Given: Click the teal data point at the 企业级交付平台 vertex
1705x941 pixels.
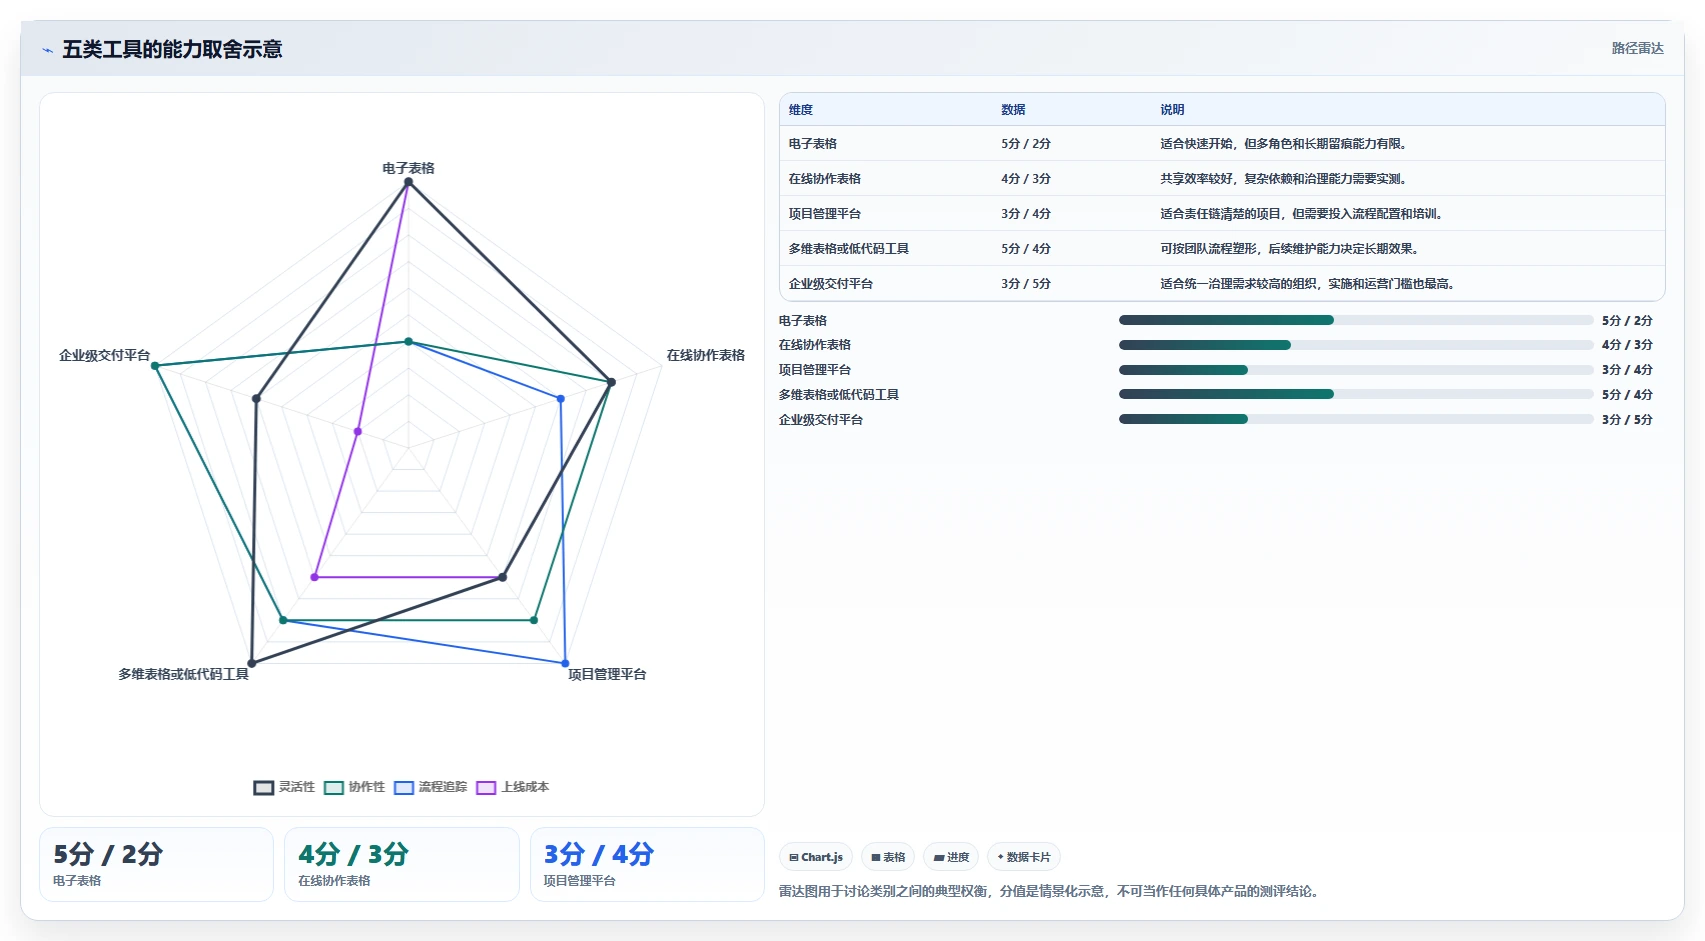Looking at the screenshot, I should click(x=155, y=366).
